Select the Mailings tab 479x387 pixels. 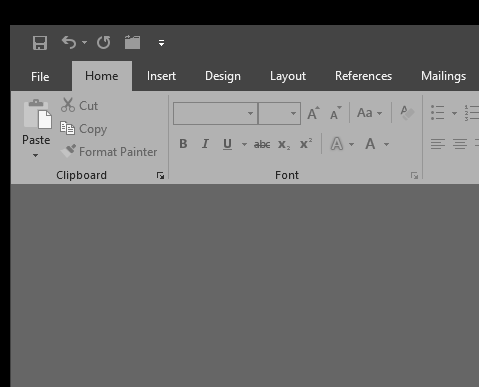(443, 76)
